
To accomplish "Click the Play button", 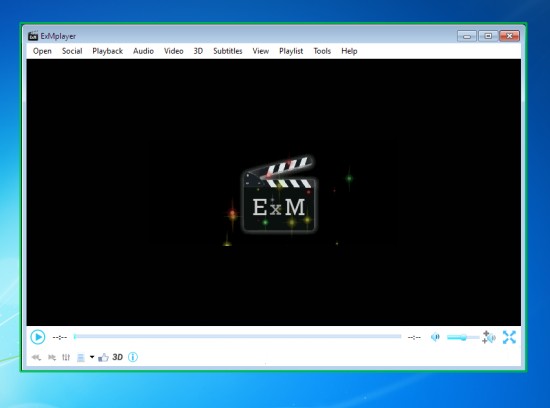I will point(38,337).
